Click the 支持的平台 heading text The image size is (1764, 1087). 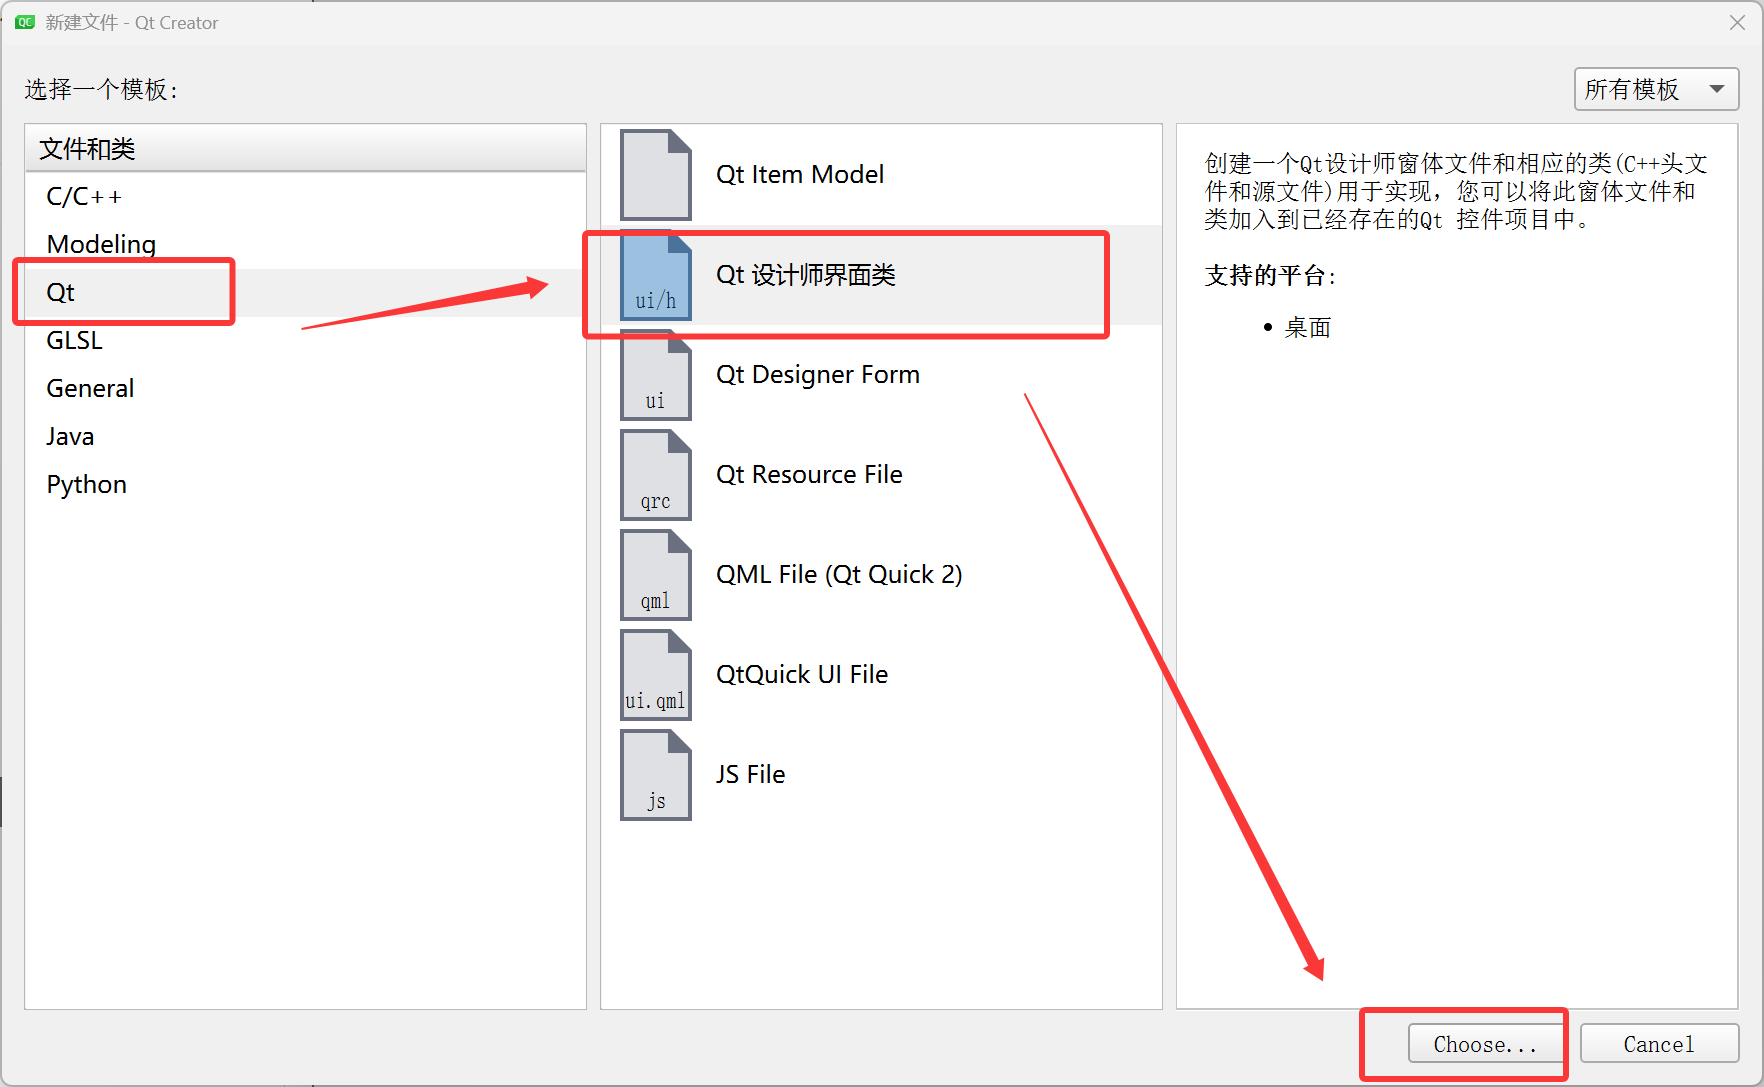pos(1270,275)
